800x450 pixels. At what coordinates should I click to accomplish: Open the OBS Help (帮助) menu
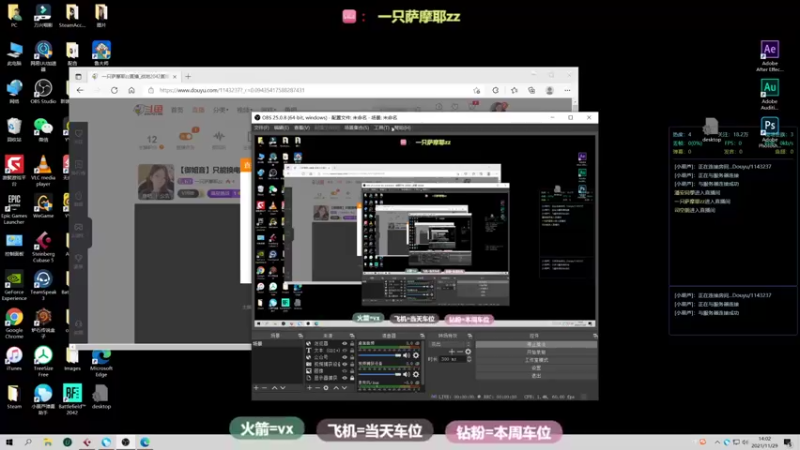pyautogui.click(x=402, y=128)
